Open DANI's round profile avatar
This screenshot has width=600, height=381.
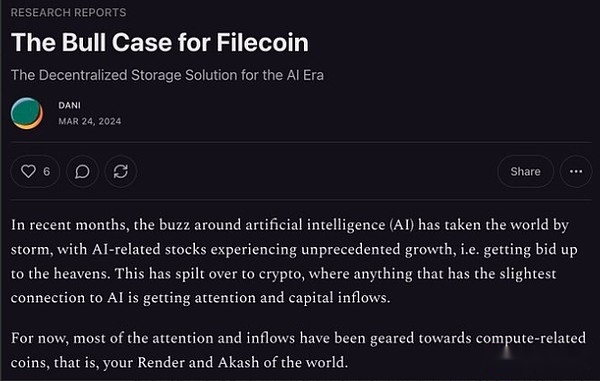pos(27,113)
